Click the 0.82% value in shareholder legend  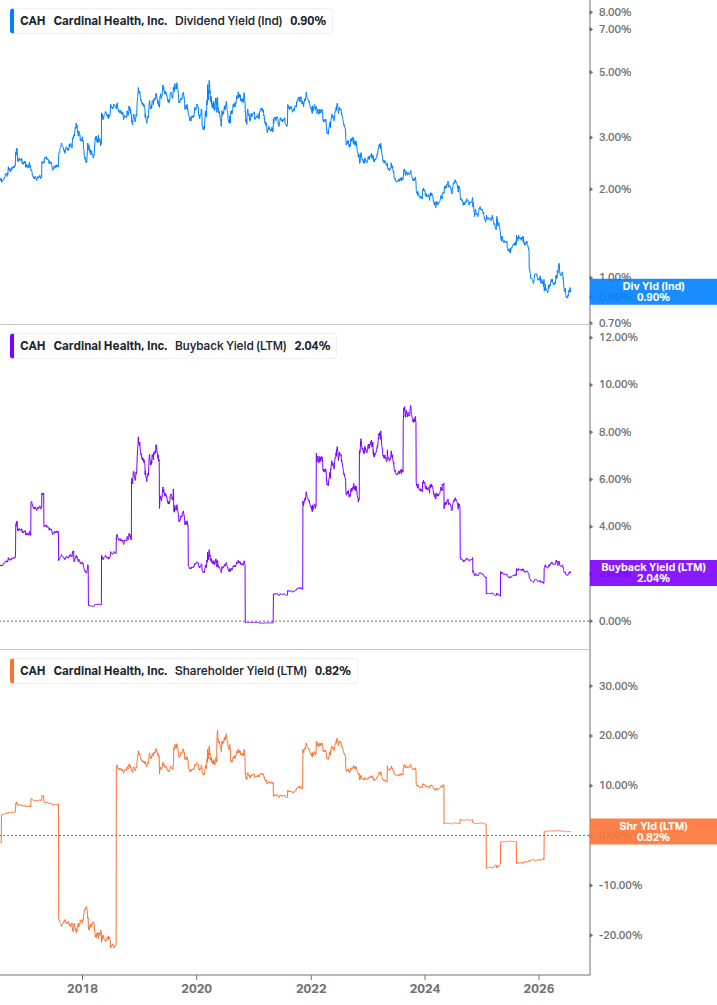tap(333, 671)
